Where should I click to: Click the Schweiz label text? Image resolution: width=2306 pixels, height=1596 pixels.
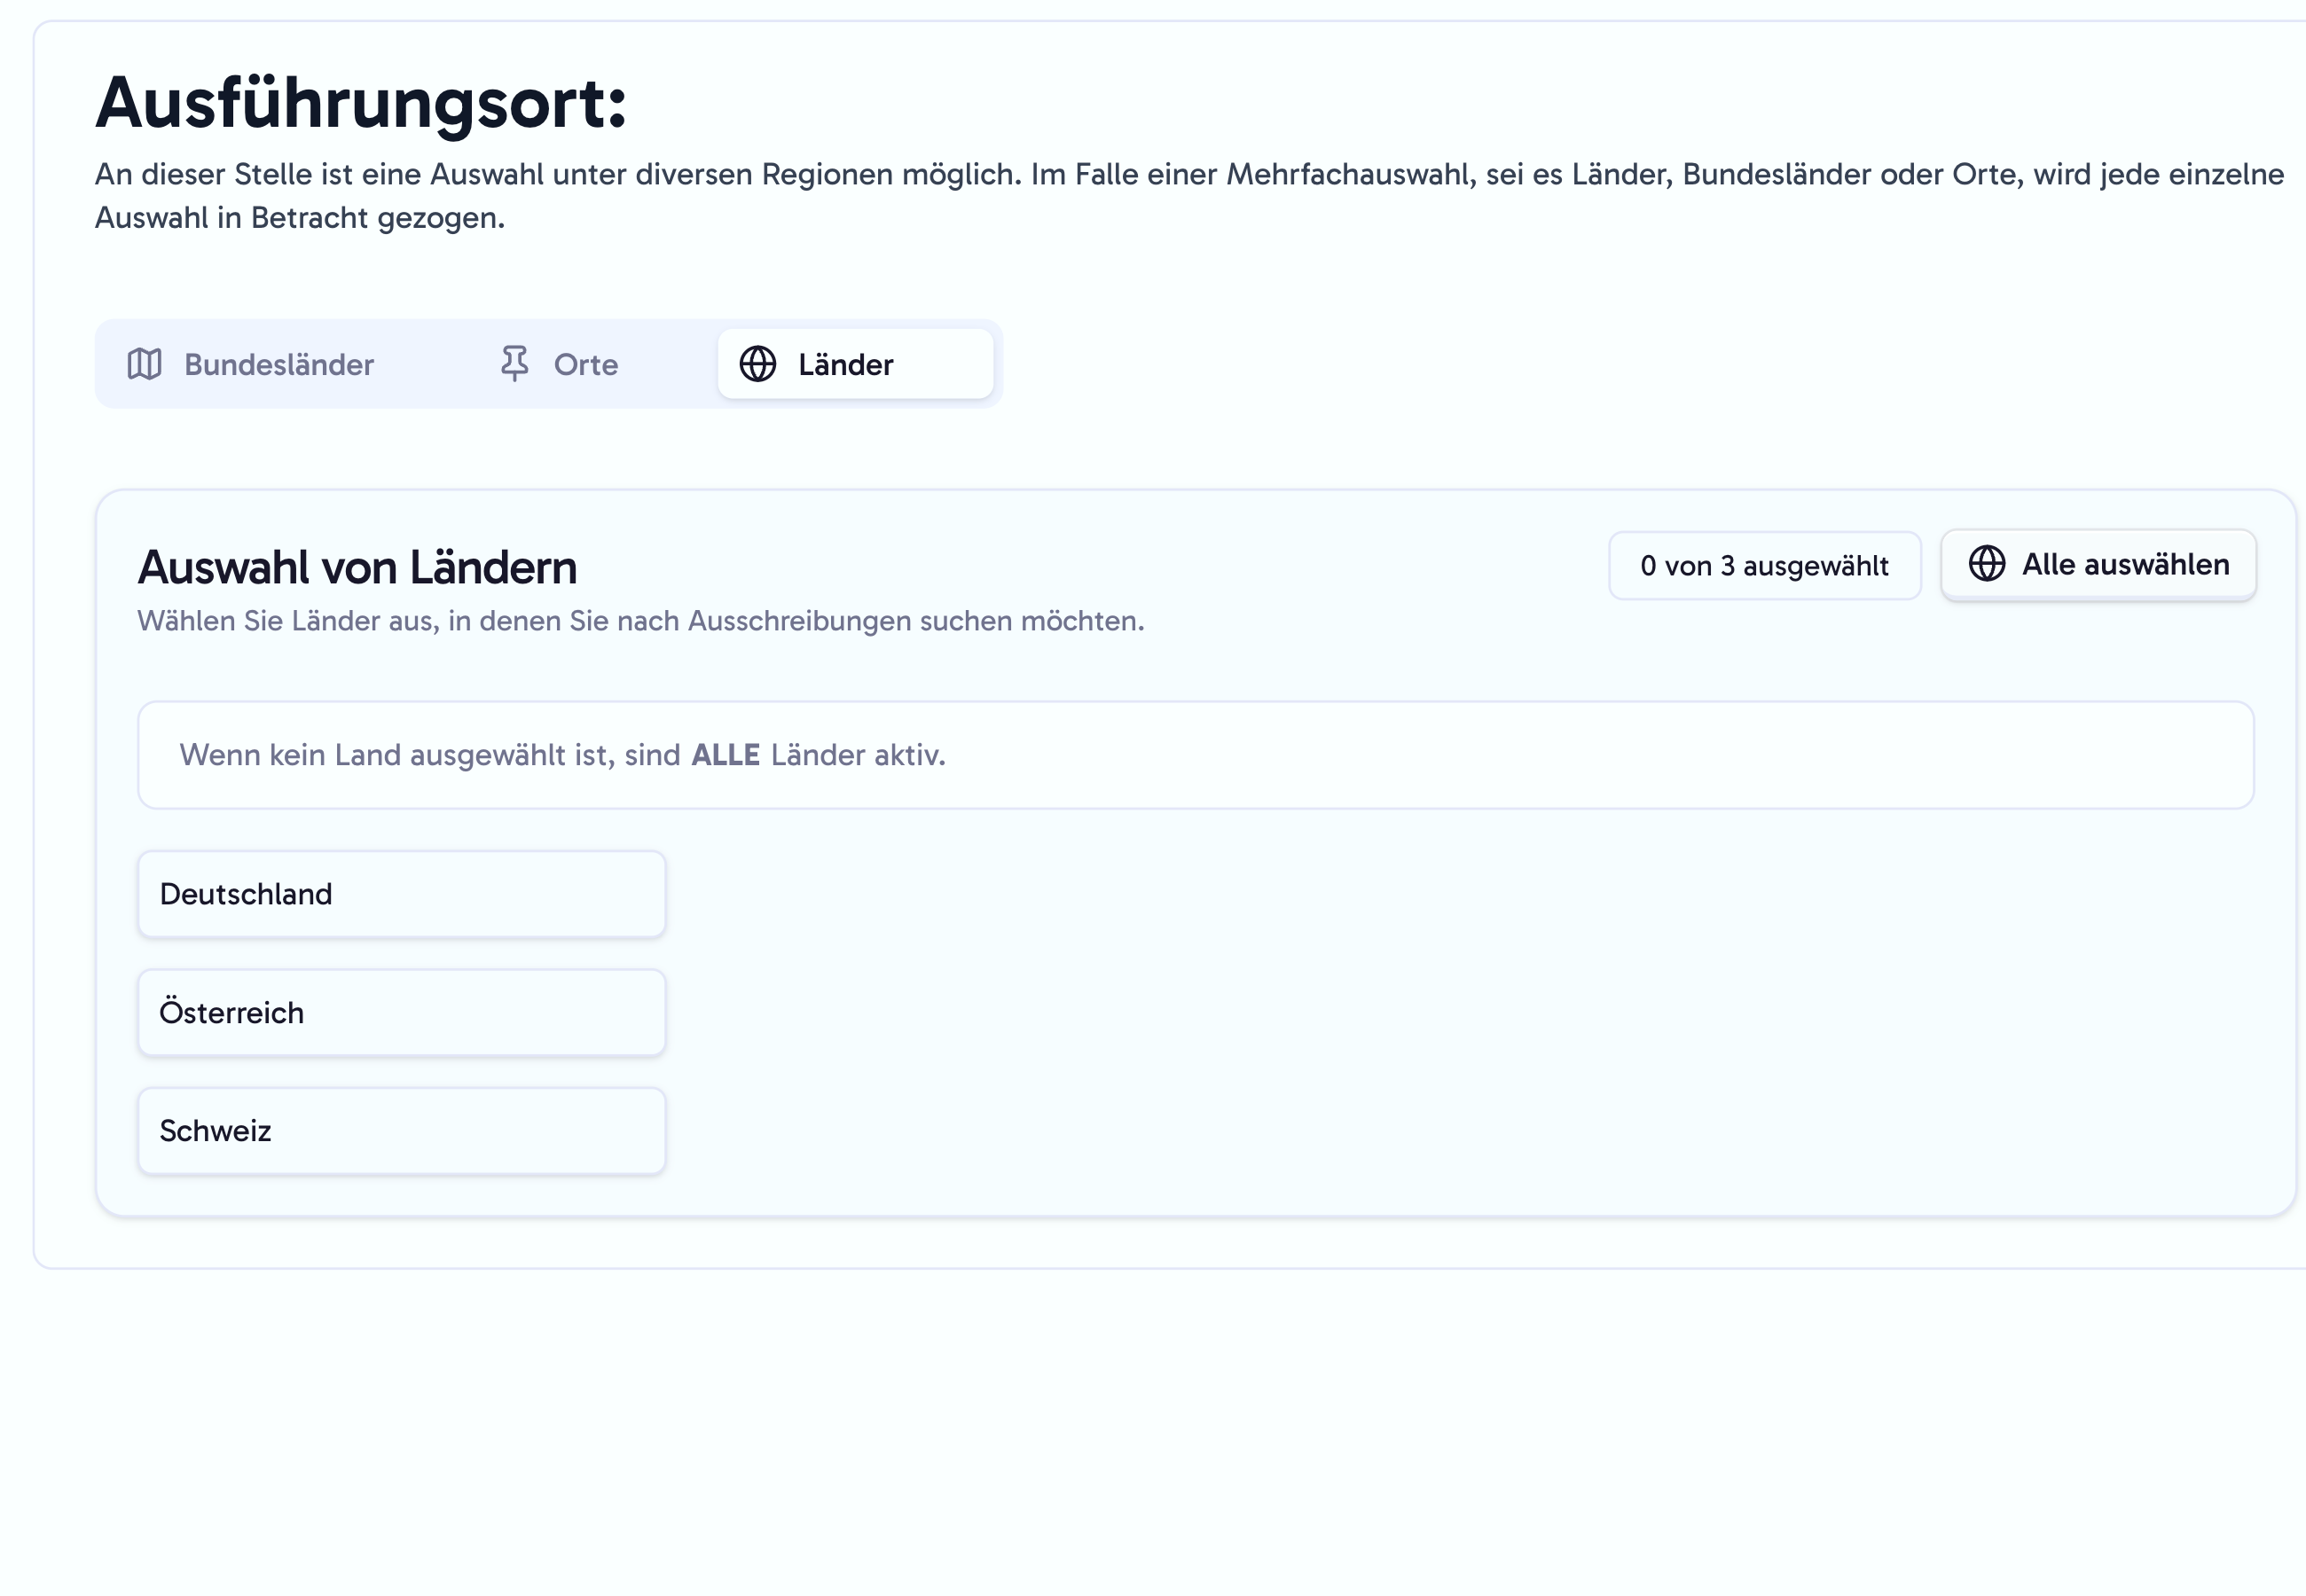click(216, 1130)
